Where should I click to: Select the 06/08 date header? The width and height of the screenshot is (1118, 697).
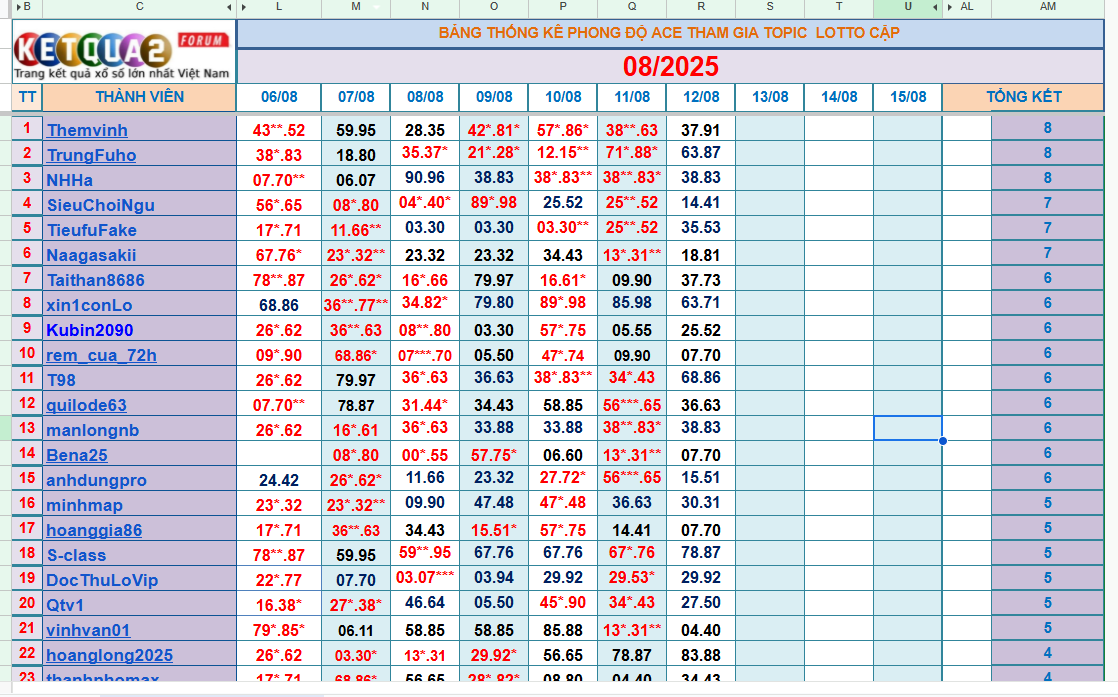point(279,97)
